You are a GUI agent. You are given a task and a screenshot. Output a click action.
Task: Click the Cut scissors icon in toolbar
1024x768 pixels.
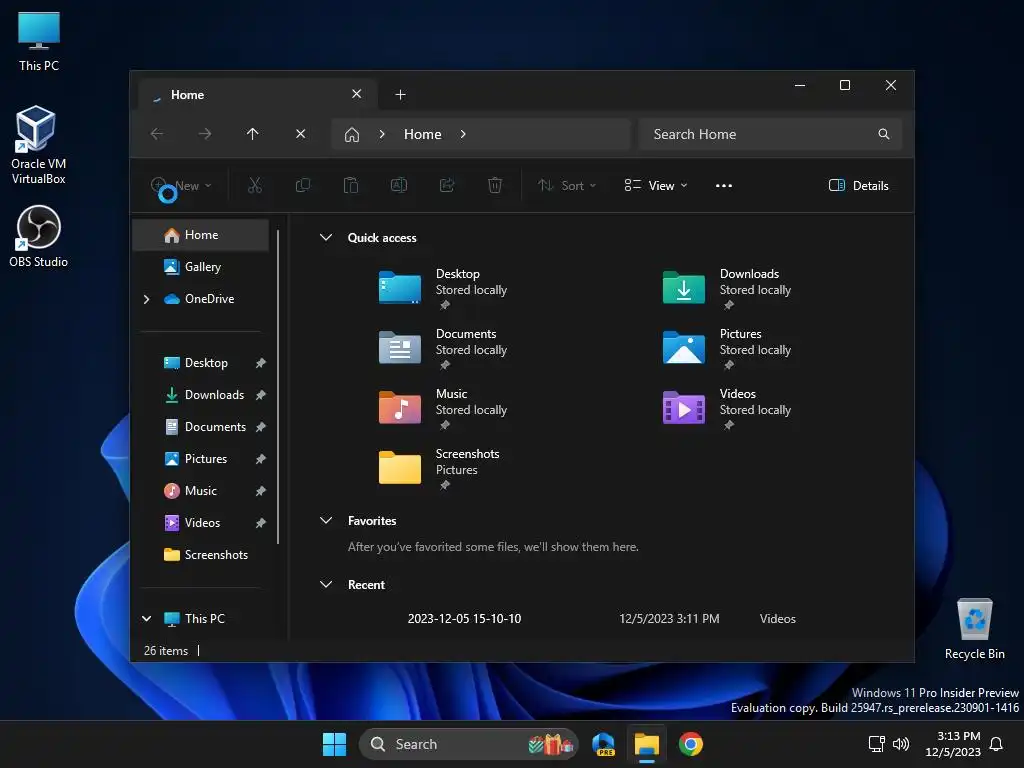(255, 185)
